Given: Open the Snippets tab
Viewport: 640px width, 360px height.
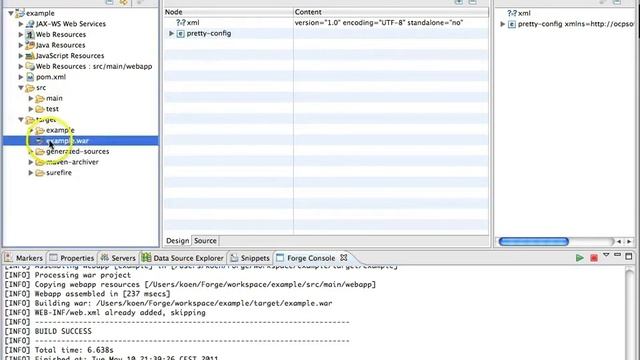Looking at the screenshot, I should click(250, 258).
